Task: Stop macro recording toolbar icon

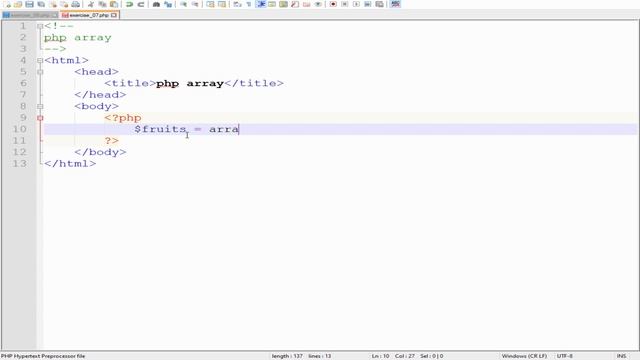Action: click(344, 4)
